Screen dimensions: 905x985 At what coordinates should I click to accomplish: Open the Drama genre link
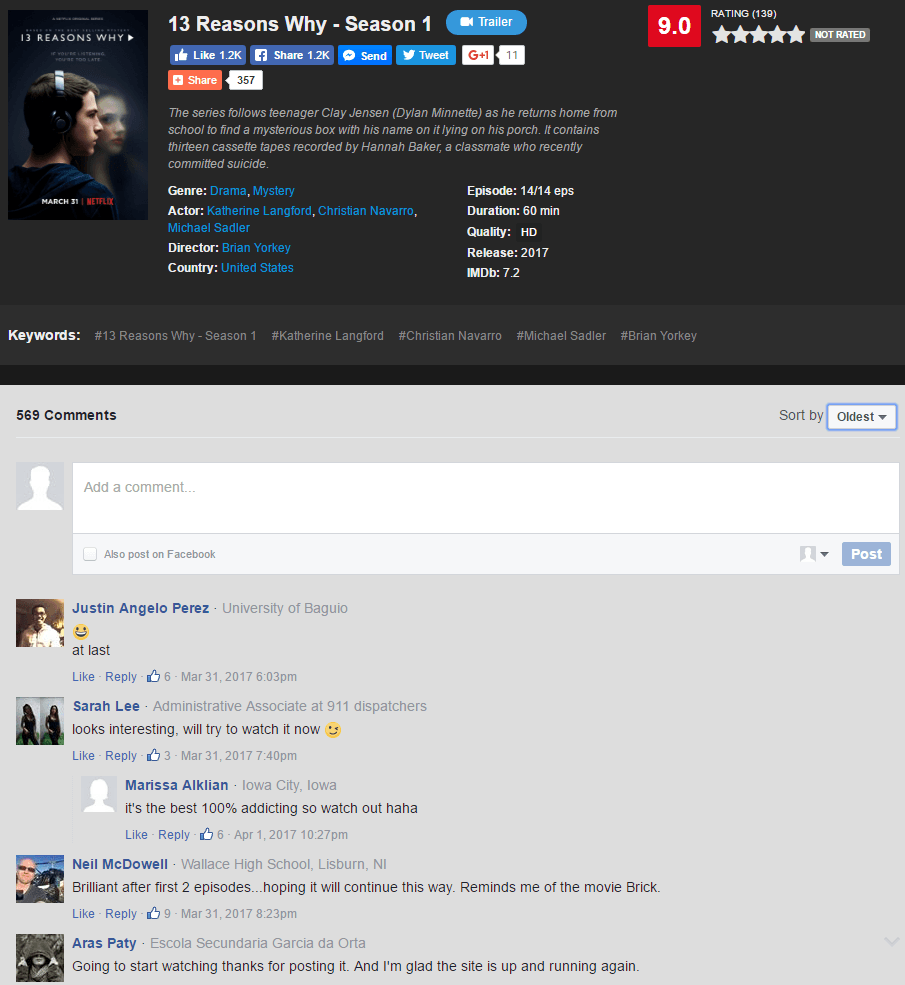[228, 190]
